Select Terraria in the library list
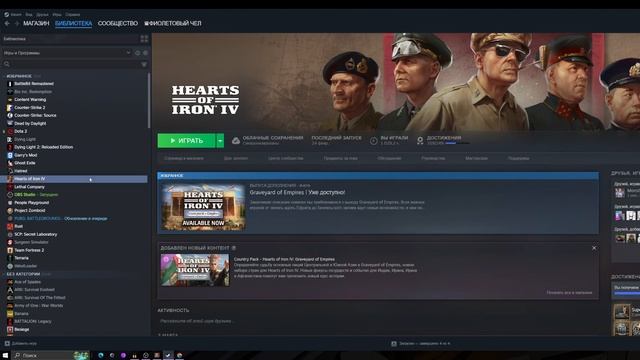Viewport: 640px width, 360px height. 21,258
